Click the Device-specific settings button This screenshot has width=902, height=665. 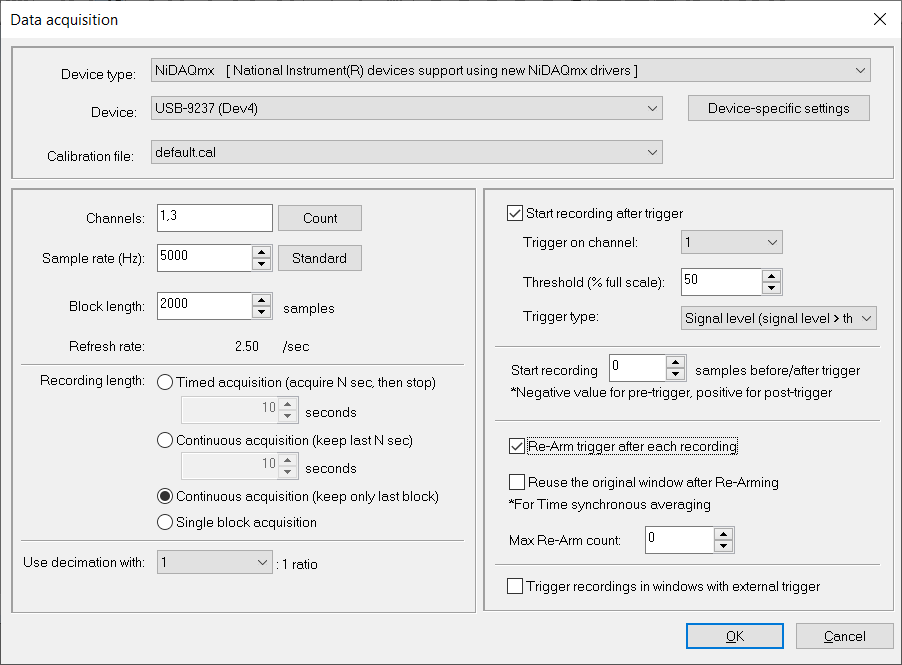pos(778,108)
